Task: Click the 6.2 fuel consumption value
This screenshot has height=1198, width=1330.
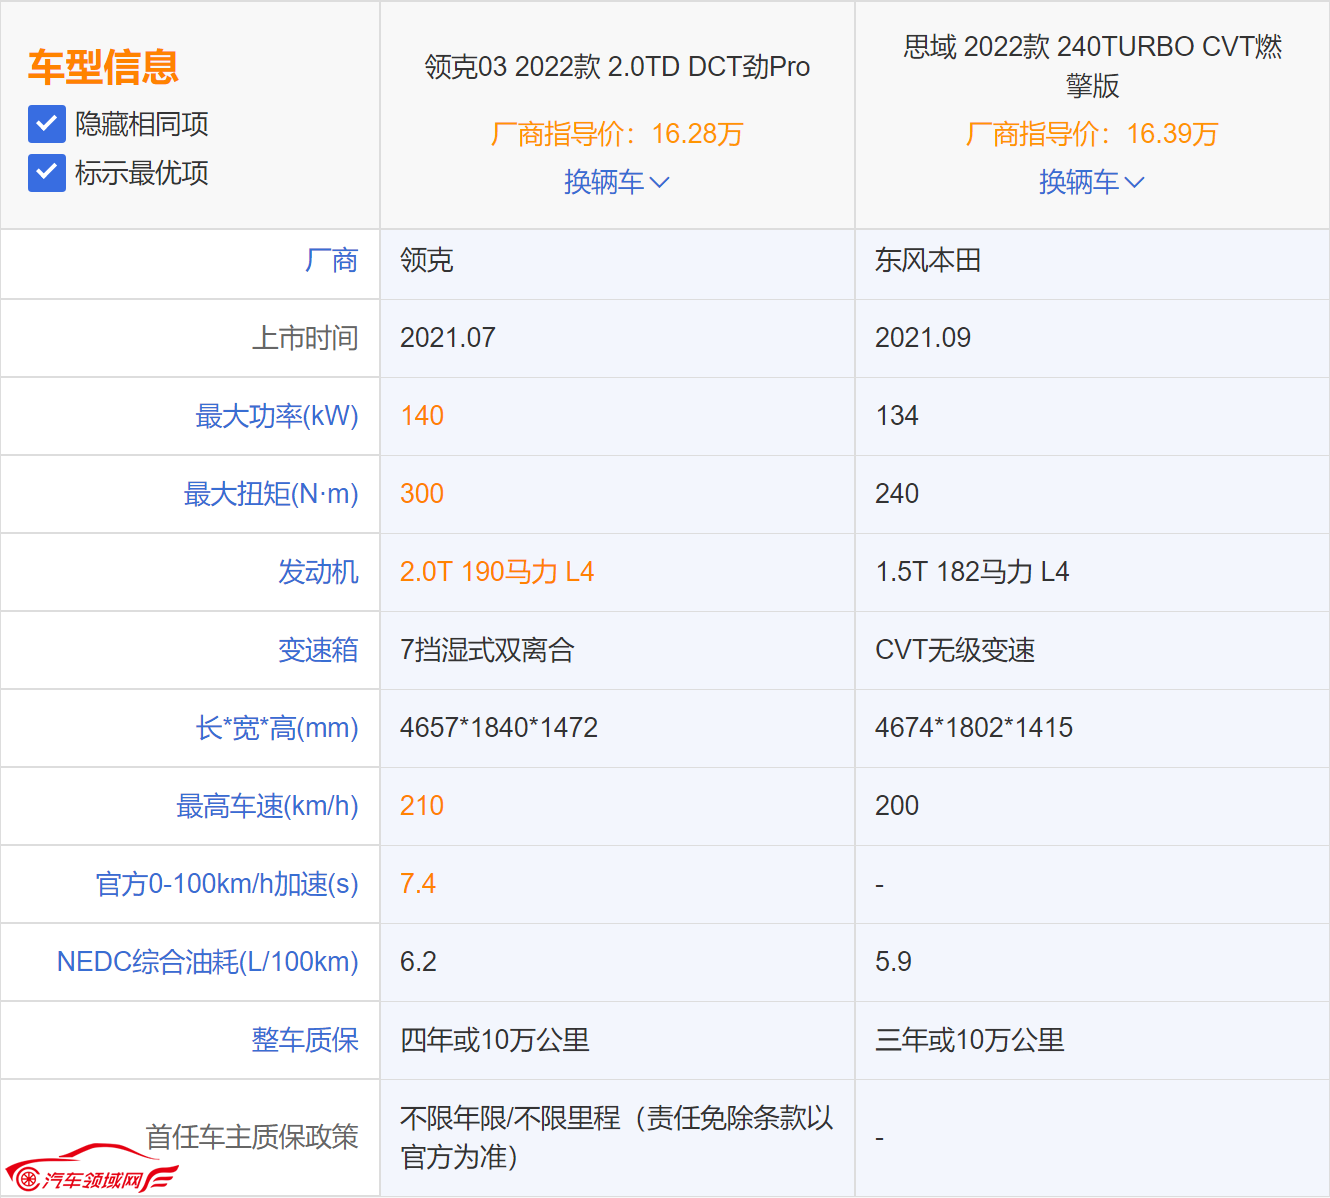Action: [418, 962]
